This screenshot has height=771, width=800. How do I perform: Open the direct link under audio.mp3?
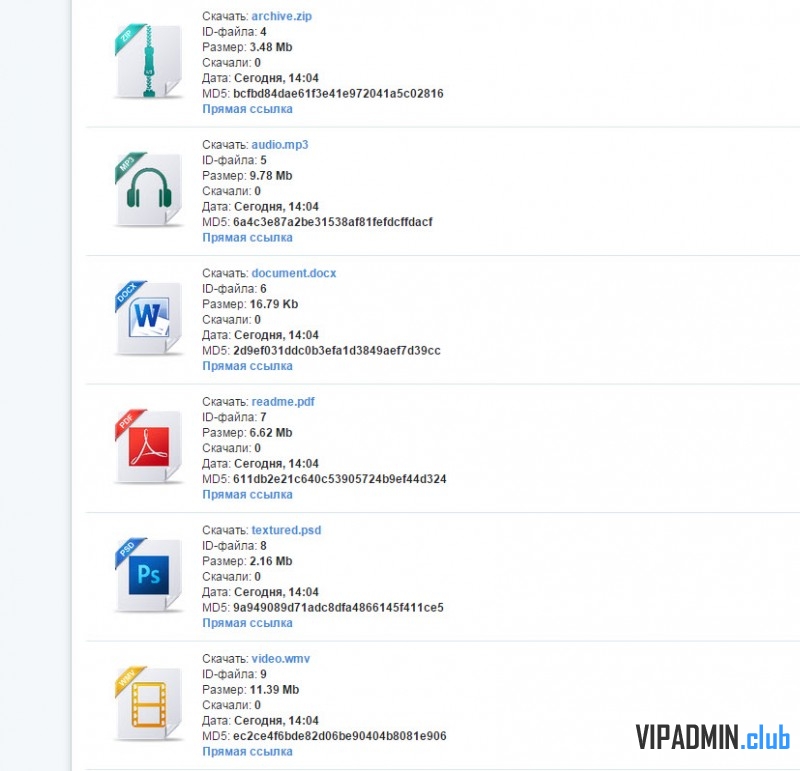[247, 238]
